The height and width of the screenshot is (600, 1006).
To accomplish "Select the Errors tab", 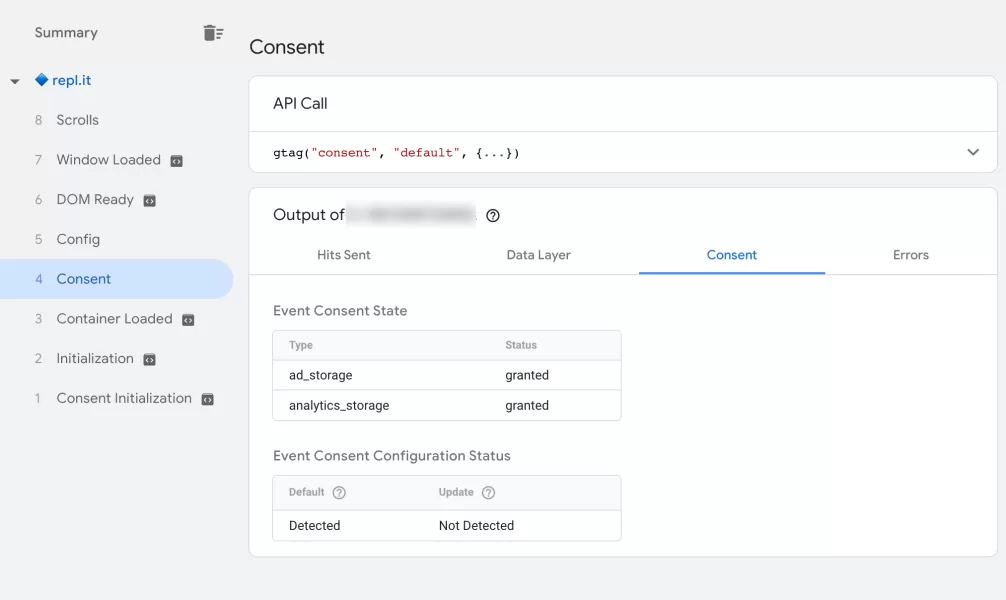I will pos(910,255).
